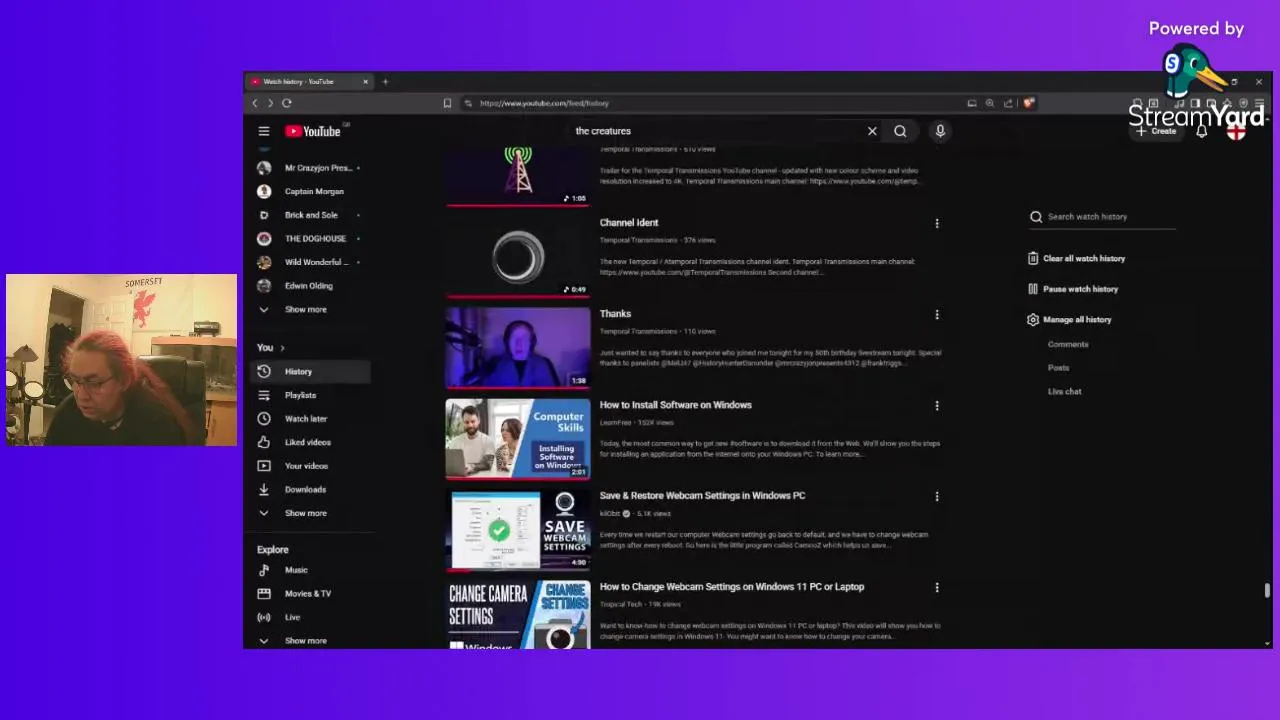1280x720 pixels.
Task: Clear the search box with the X
Action: [872, 131]
